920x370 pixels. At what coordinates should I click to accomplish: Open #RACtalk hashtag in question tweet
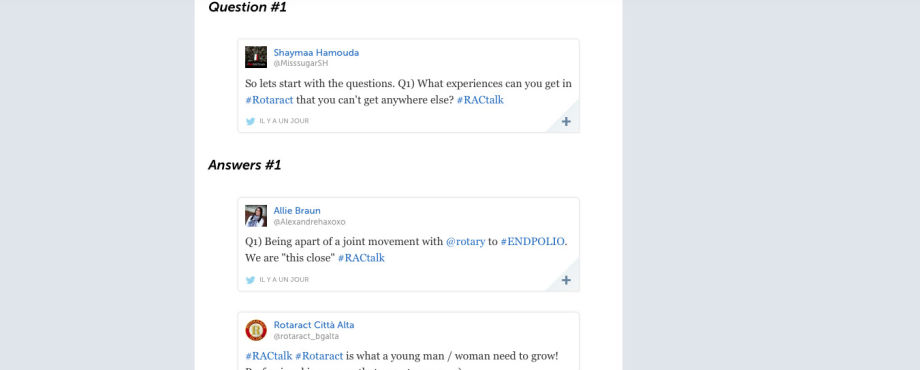click(480, 100)
